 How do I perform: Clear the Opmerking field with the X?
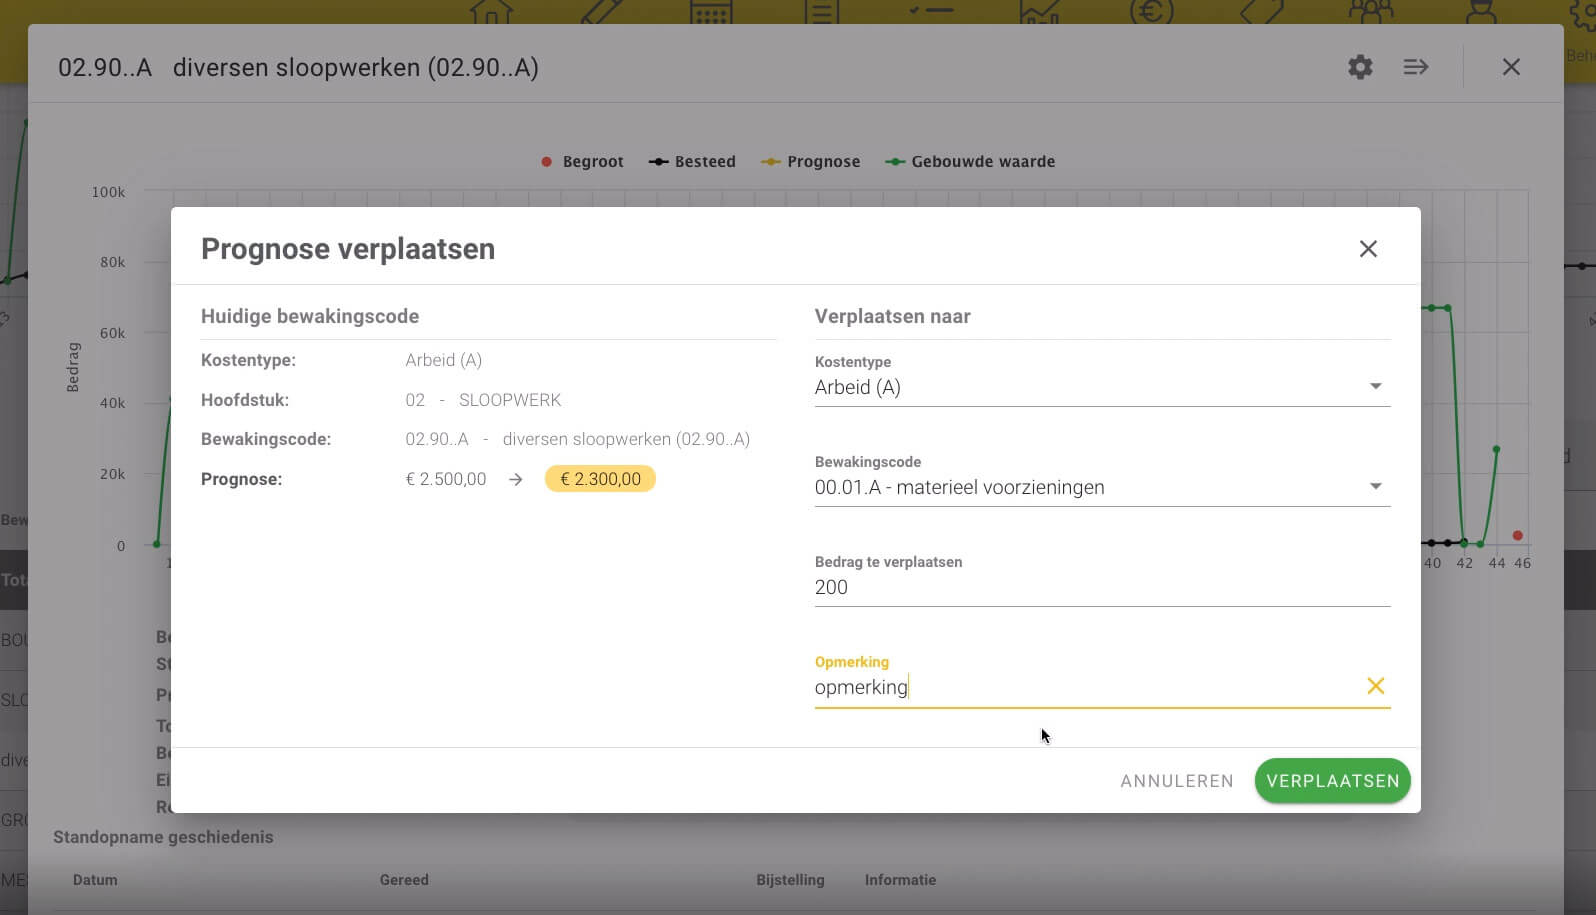(x=1375, y=686)
